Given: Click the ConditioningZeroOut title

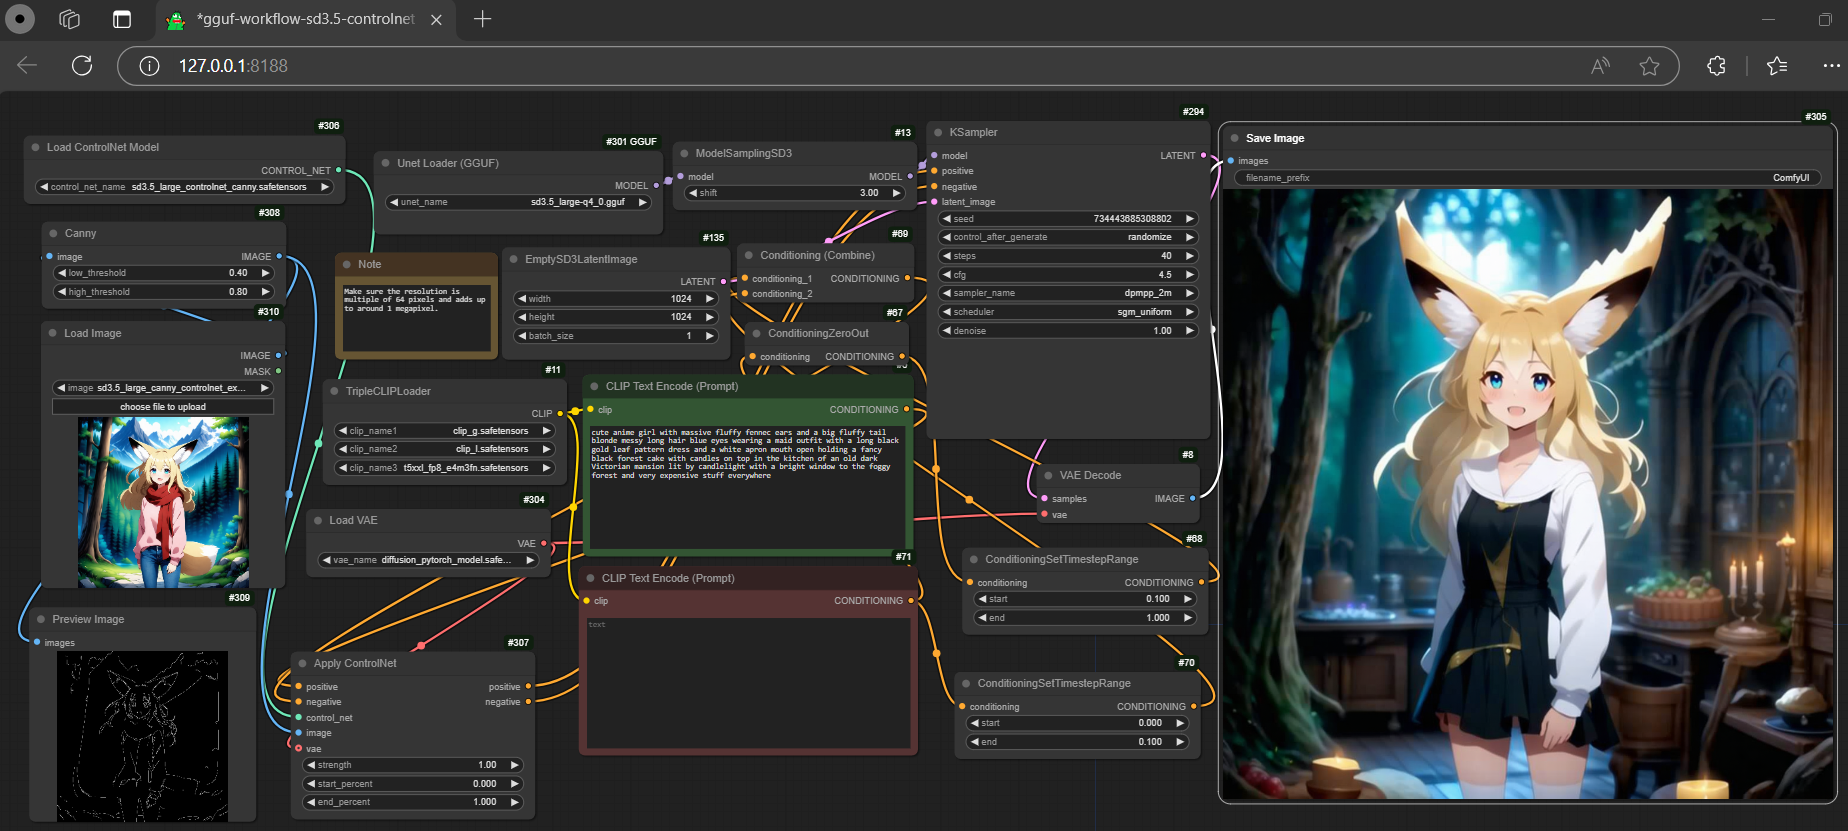Looking at the screenshot, I should point(818,333).
